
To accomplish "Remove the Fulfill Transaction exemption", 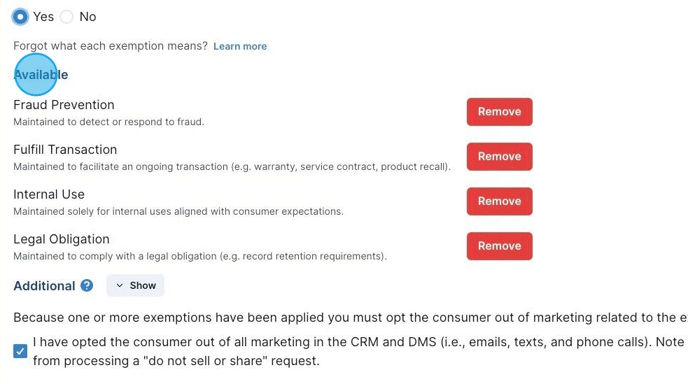I will (x=499, y=157).
